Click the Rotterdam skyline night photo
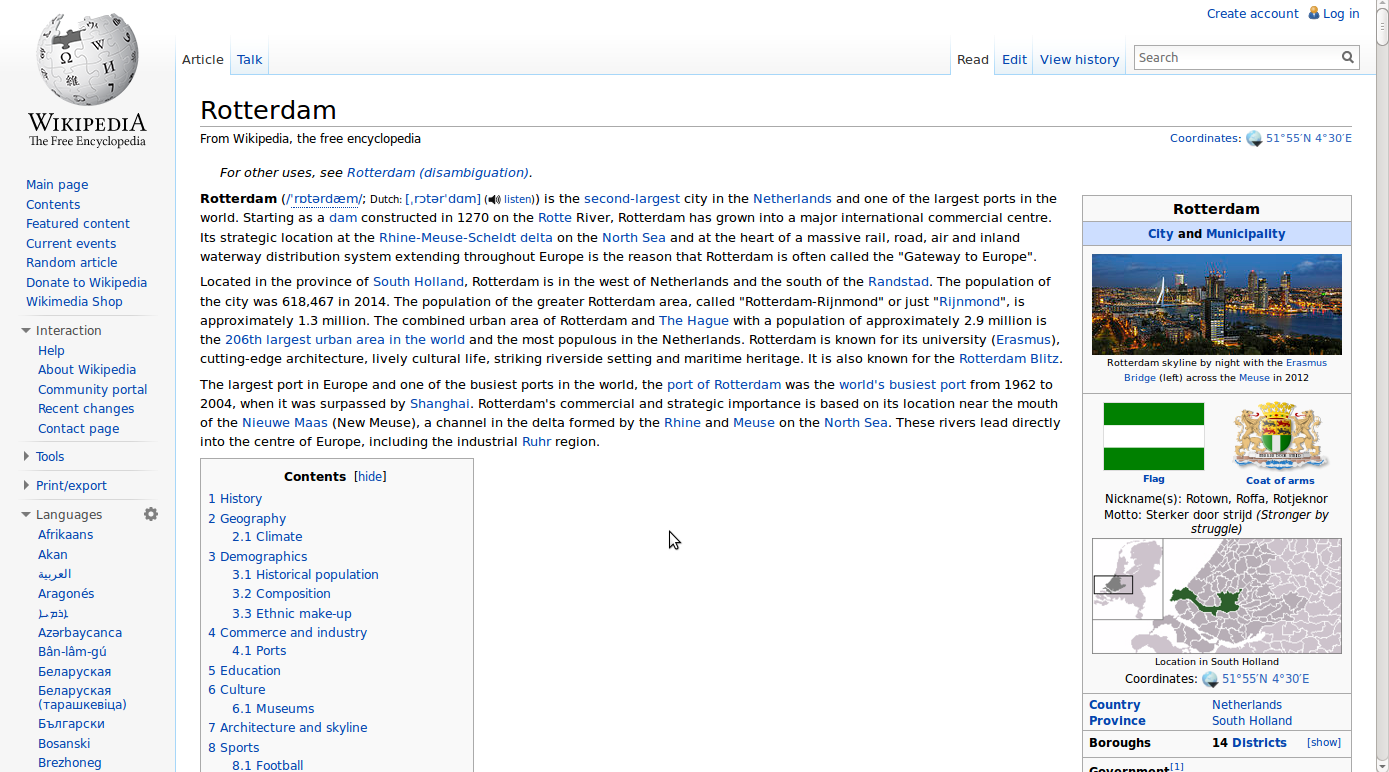Image resolution: width=1389 pixels, height=772 pixels. 1216,304
